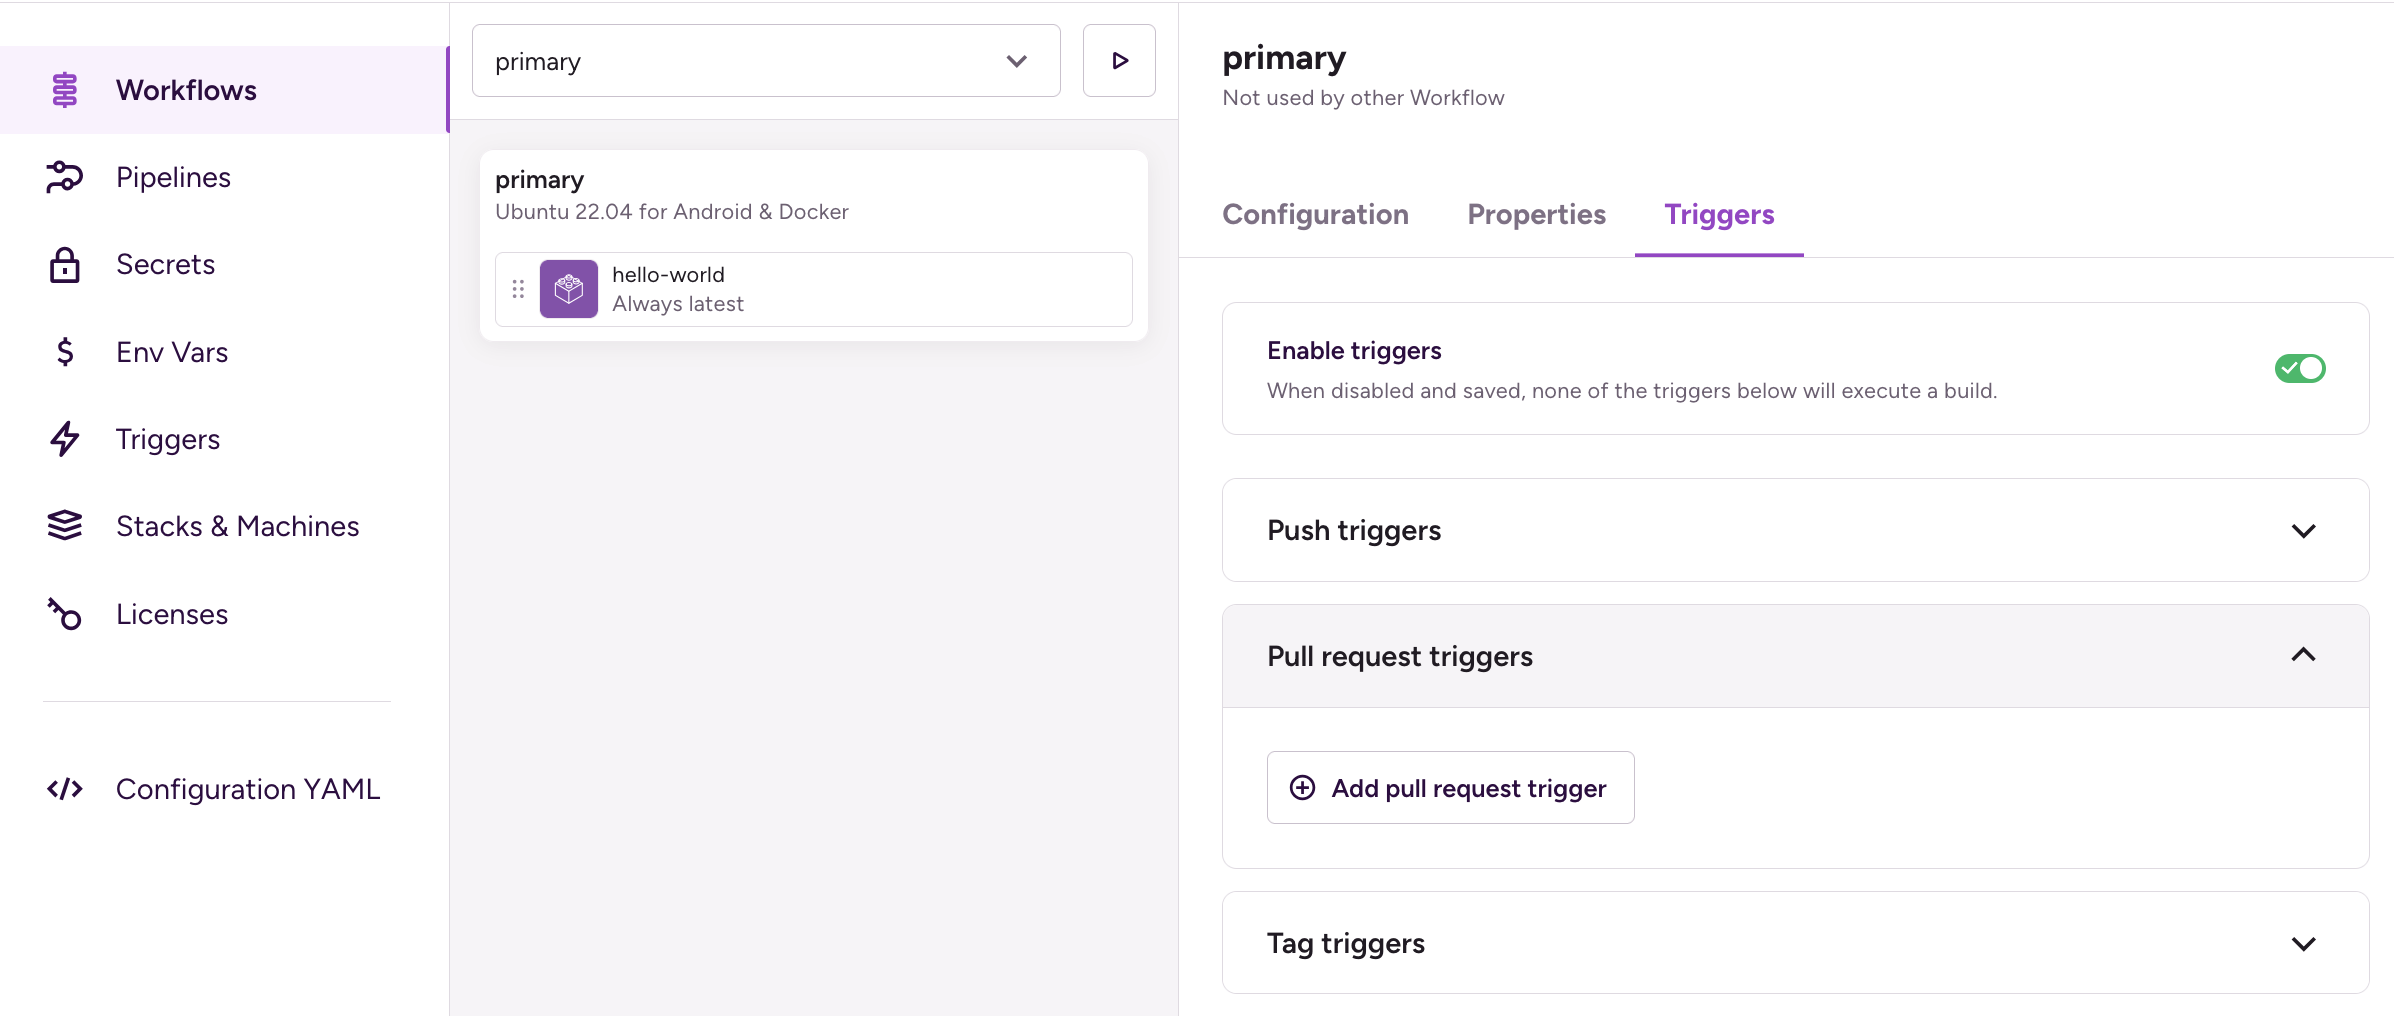Screen dimensions: 2394x1016
Task: Click the Licenses key icon
Action: 65,613
